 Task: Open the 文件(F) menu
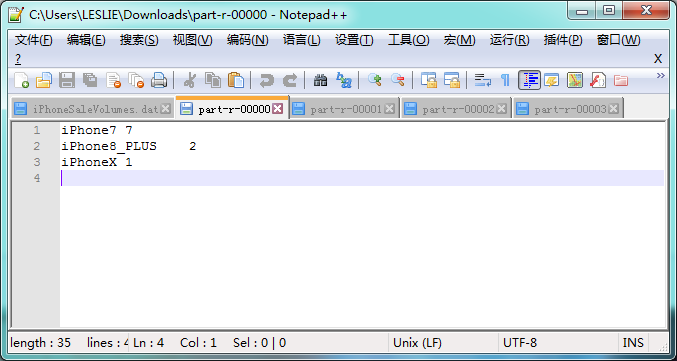(34, 41)
